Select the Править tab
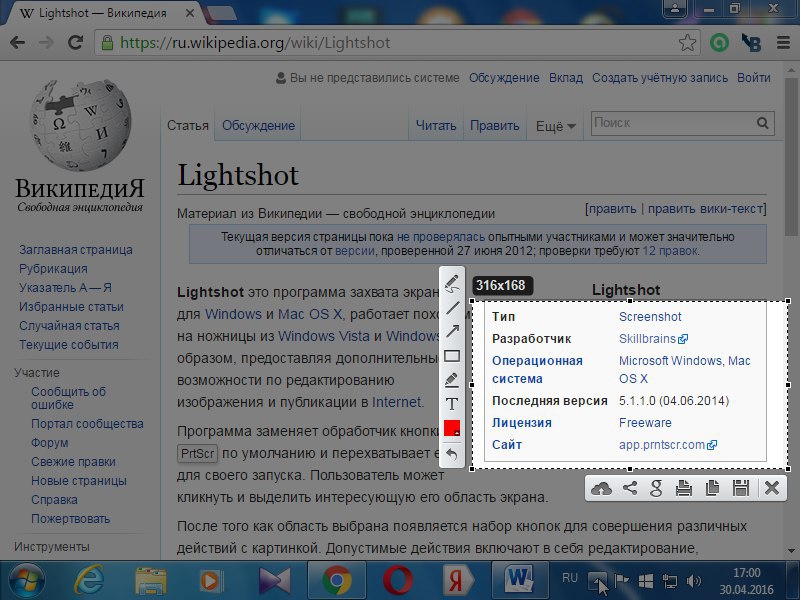The image size is (800, 600). [x=494, y=126]
